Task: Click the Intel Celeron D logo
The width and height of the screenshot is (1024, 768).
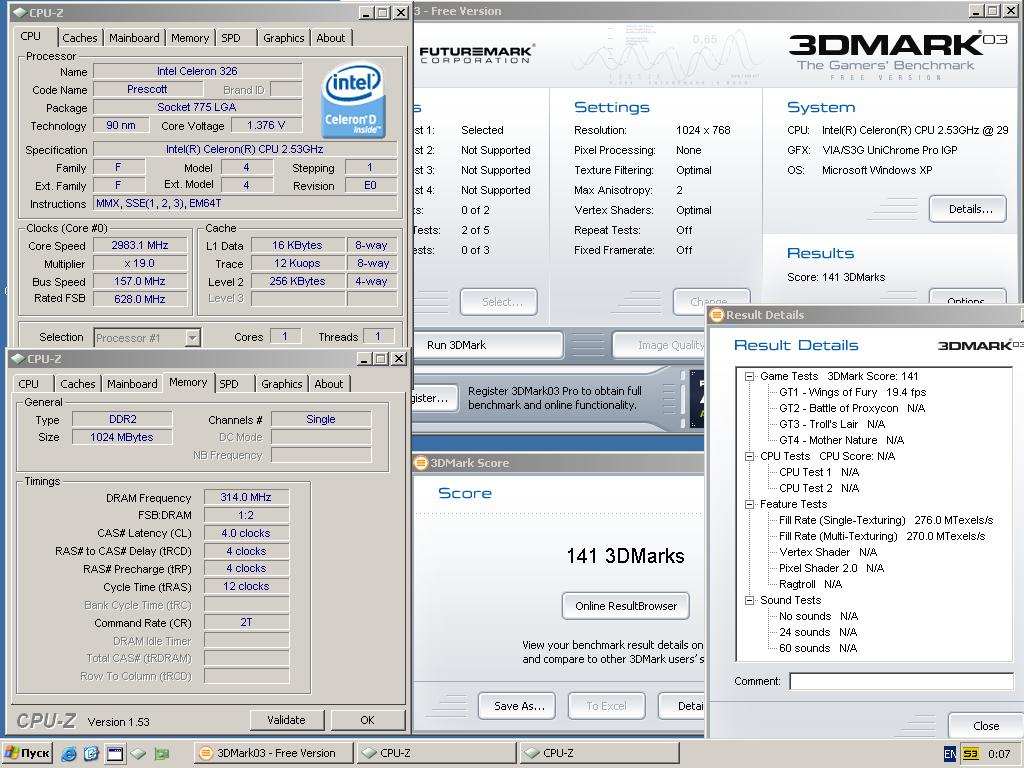Action: click(353, 100)
